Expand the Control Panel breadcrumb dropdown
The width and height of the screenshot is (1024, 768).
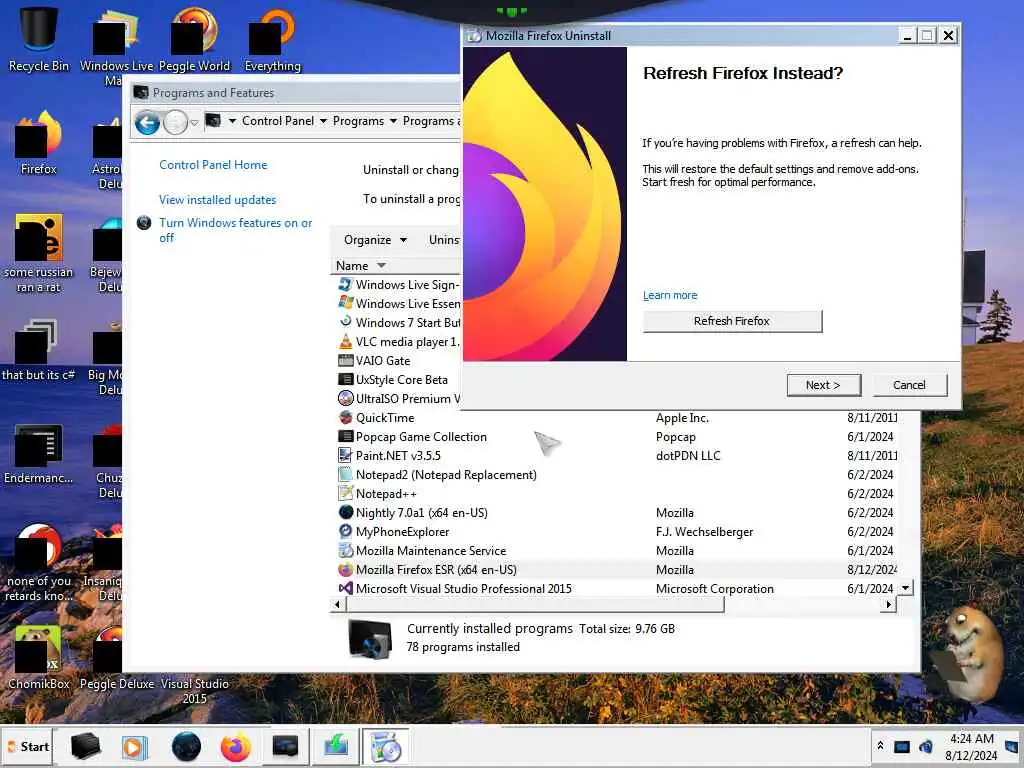pos(323,121)
